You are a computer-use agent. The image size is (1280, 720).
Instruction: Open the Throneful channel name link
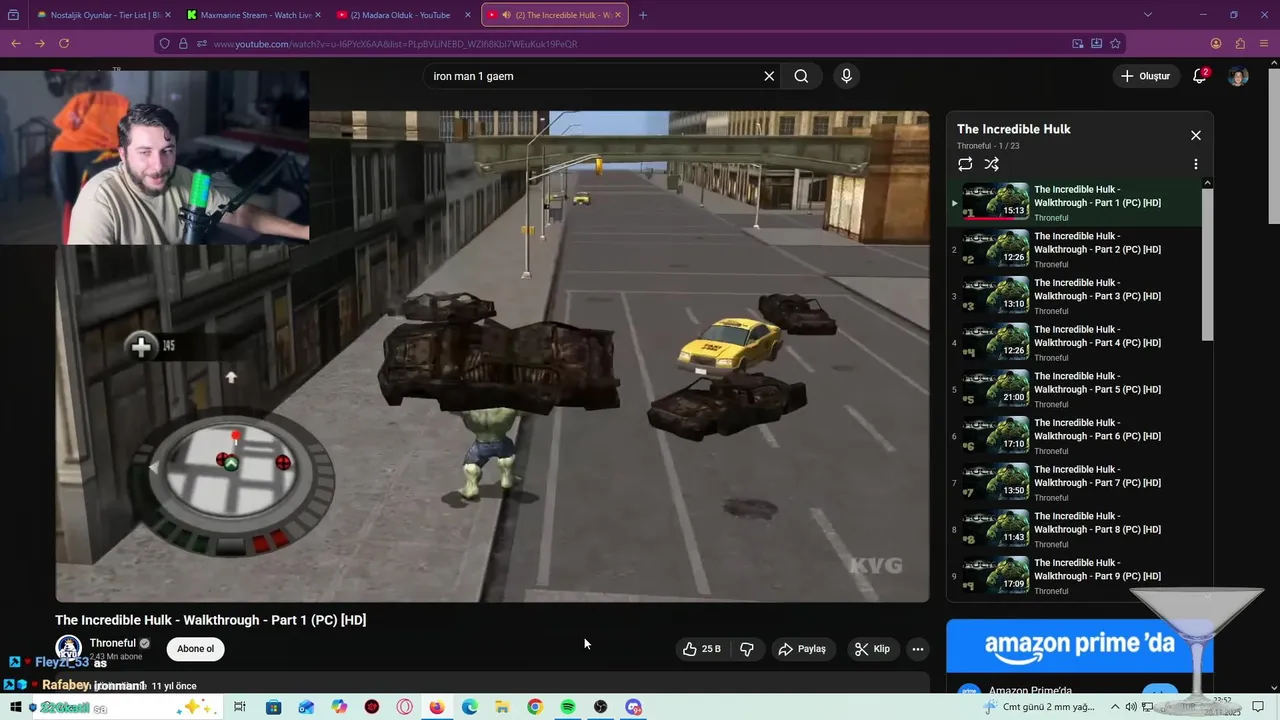tap(112, 643)
